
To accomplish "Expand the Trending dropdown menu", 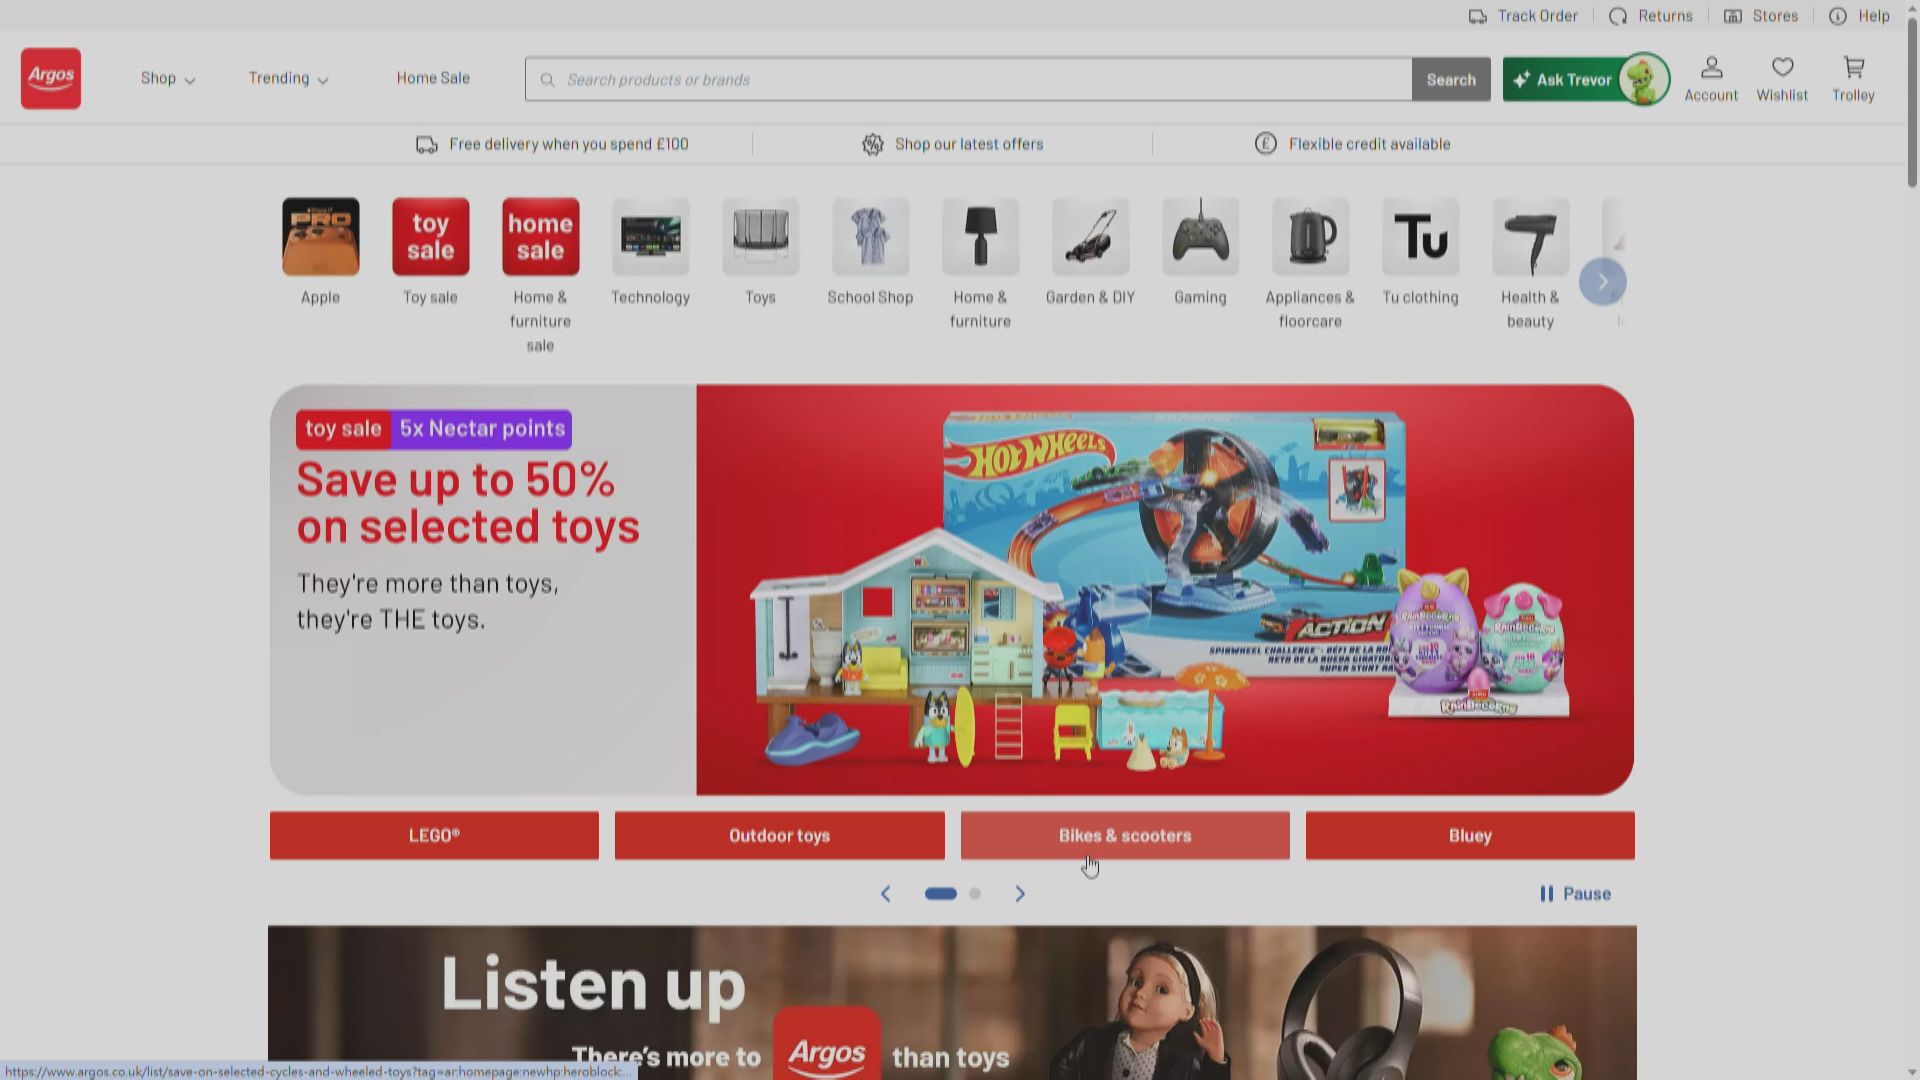I will [288, 78].
